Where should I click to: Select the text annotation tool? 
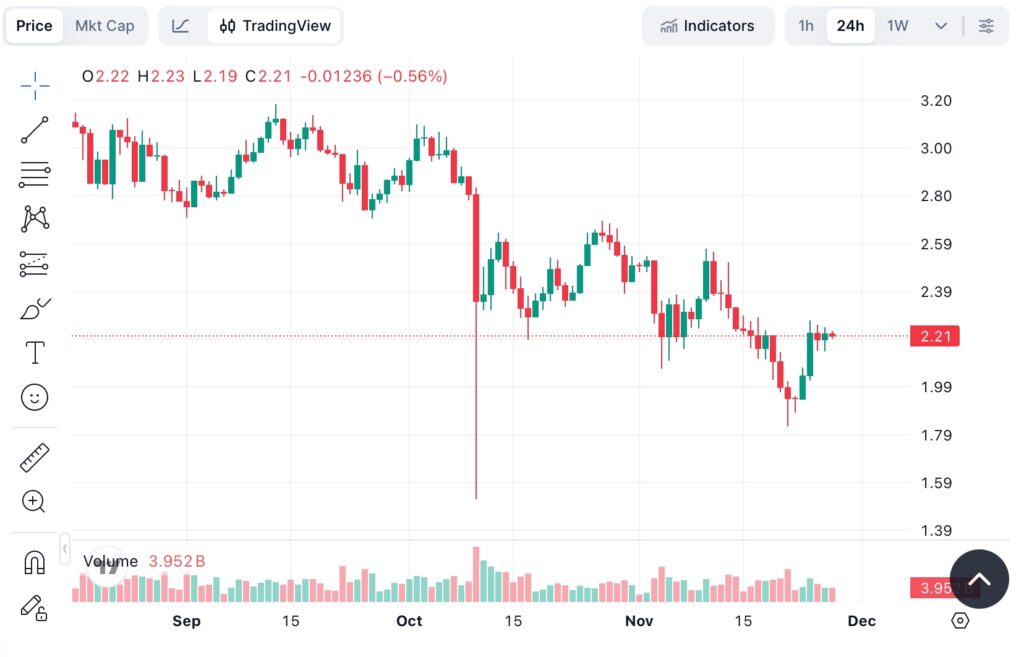34,352
